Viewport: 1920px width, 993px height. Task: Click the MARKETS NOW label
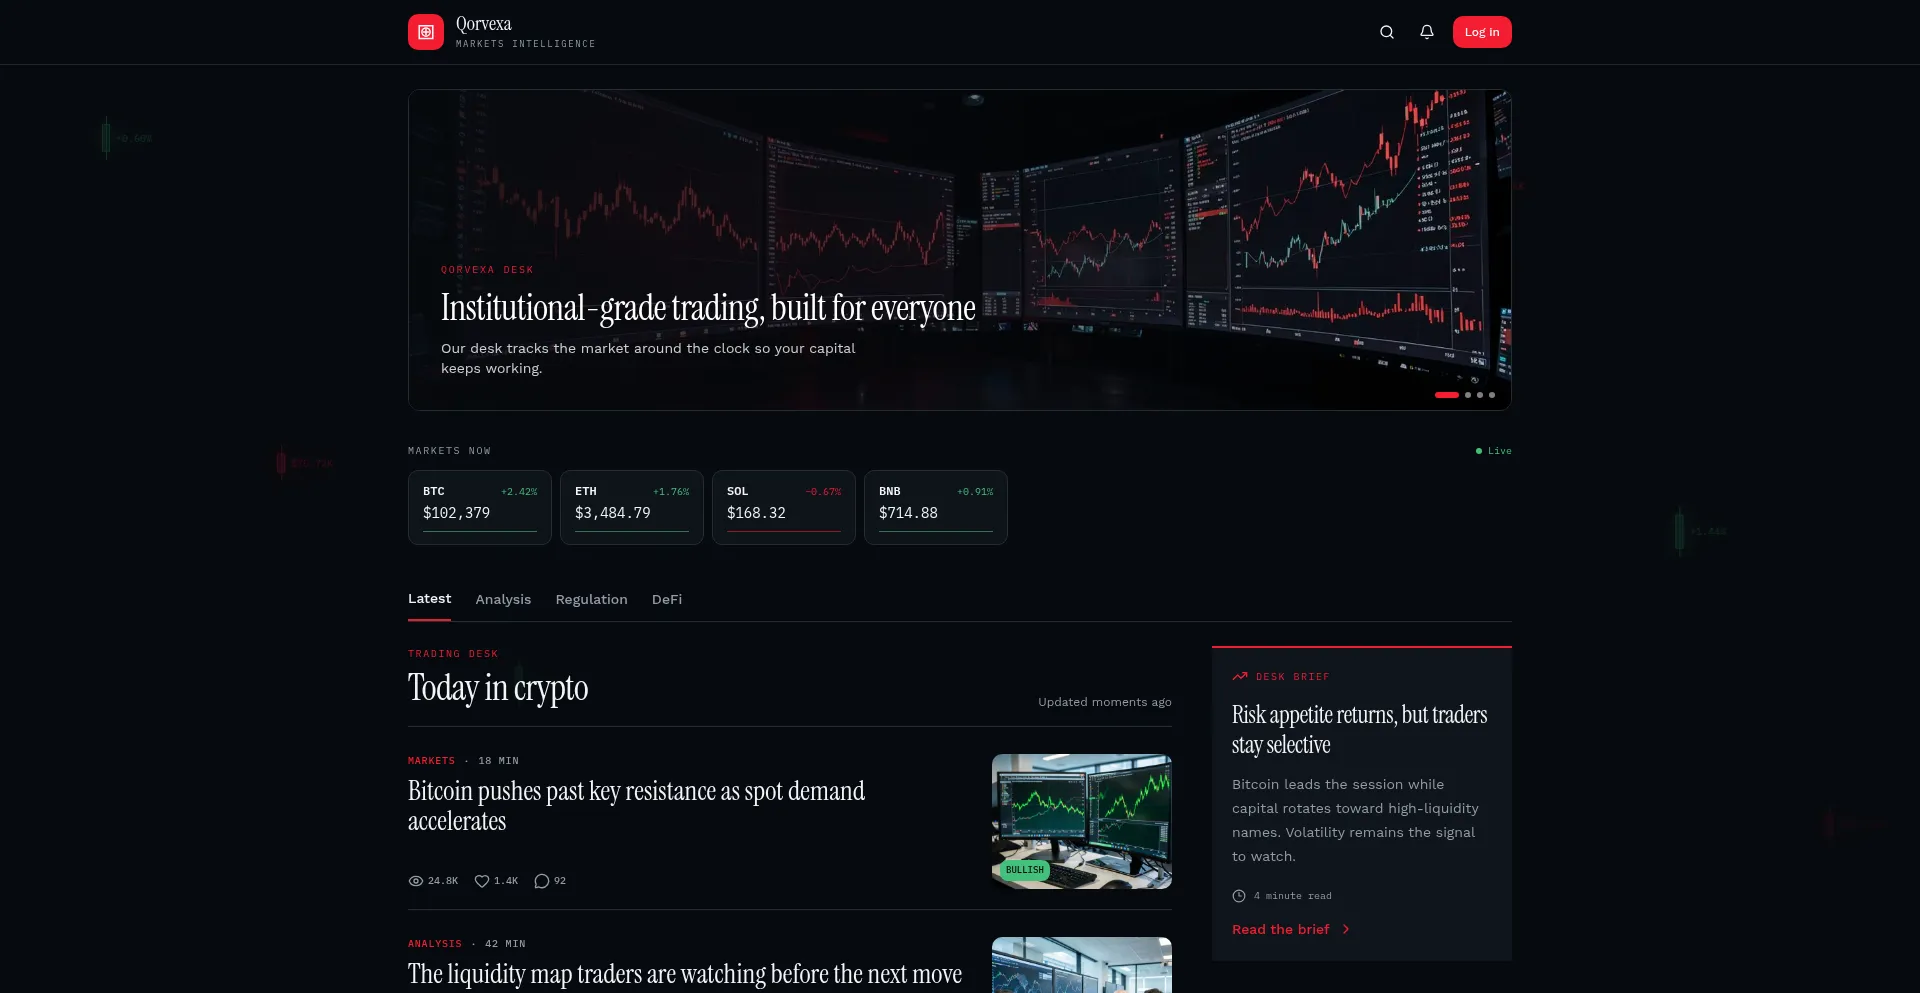(449, 451)
